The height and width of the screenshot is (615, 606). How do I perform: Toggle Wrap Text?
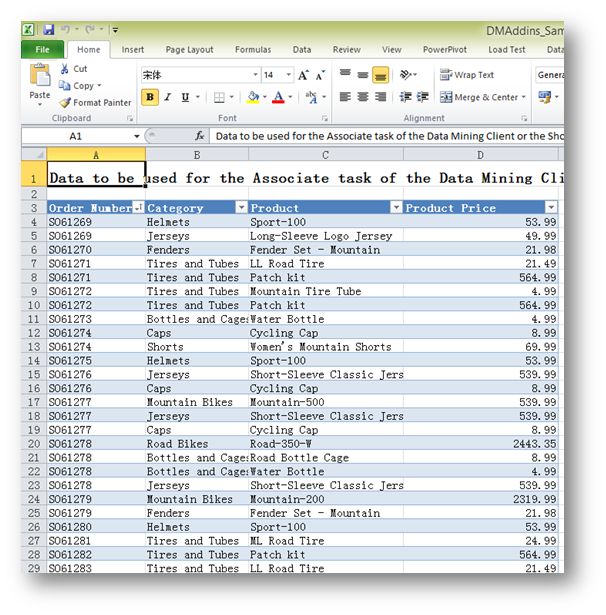click(x=467, y=75)
